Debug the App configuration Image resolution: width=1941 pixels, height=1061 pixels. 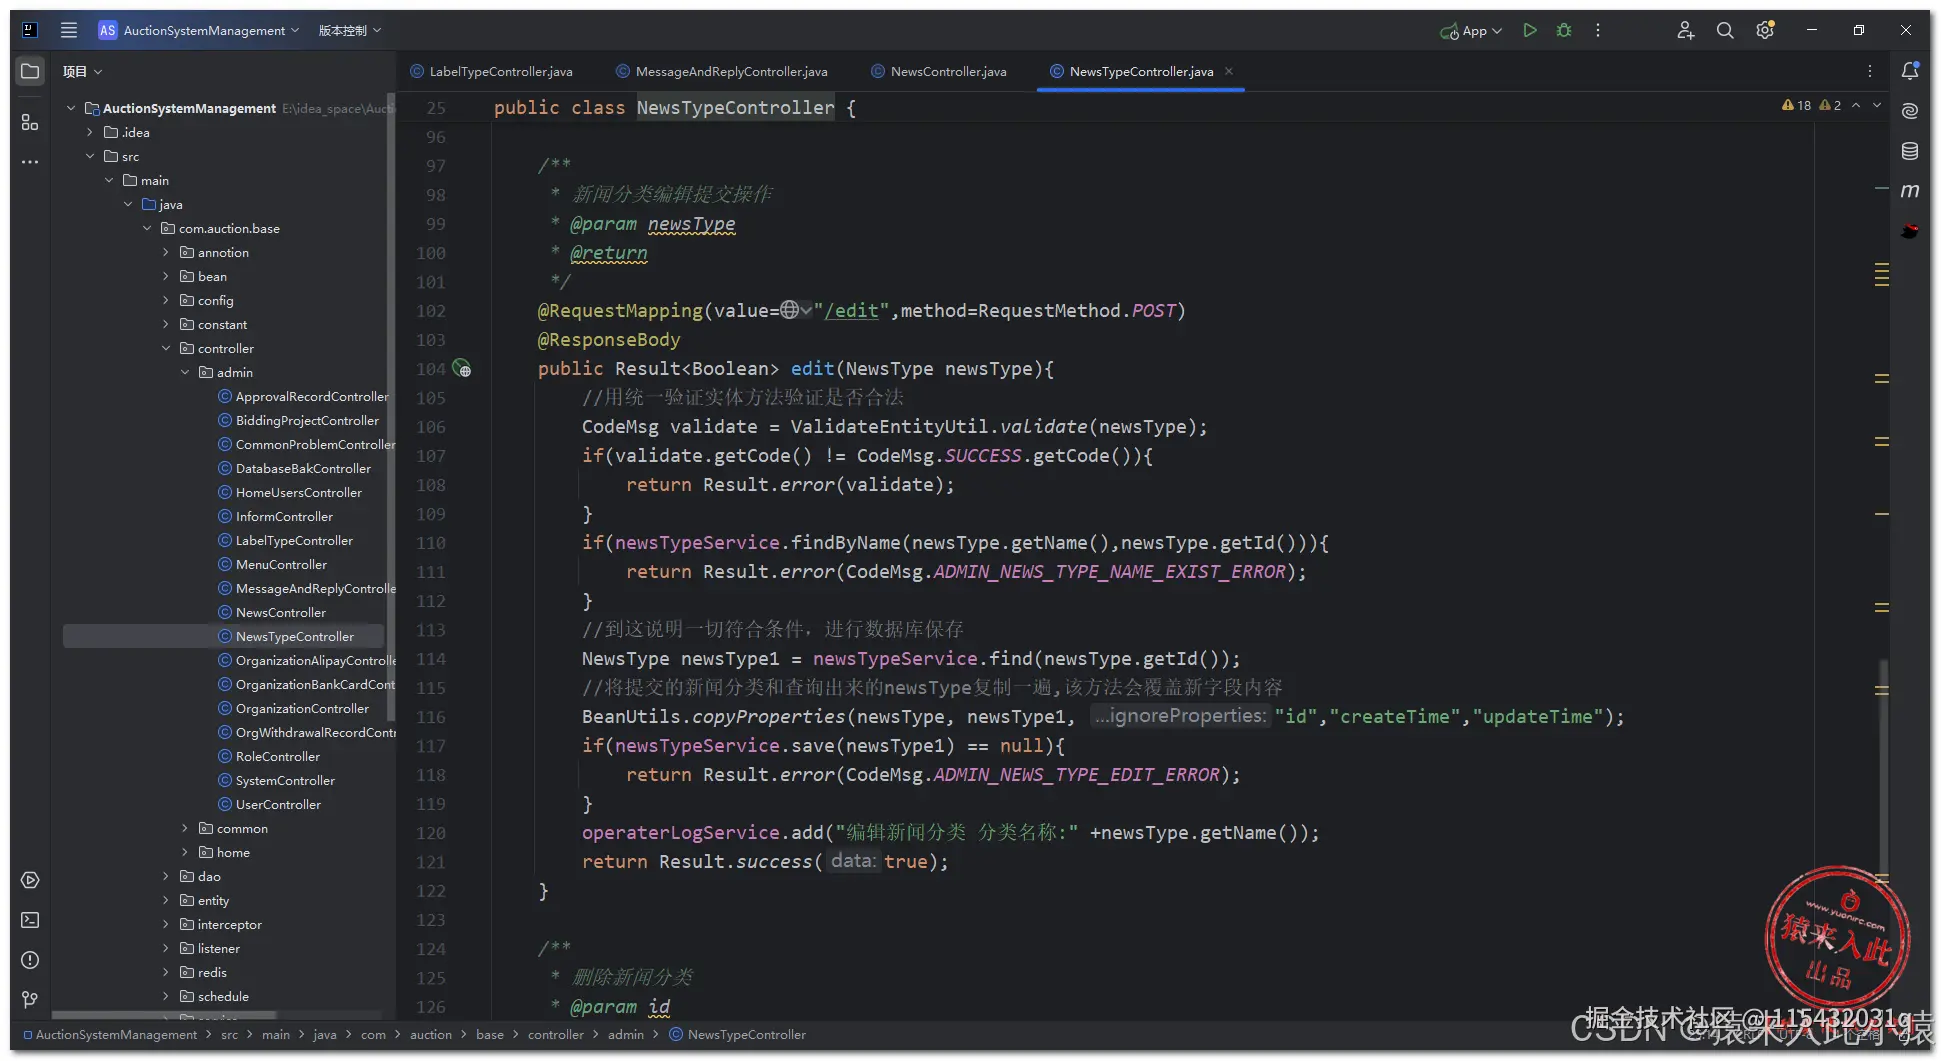(1564, 30)
